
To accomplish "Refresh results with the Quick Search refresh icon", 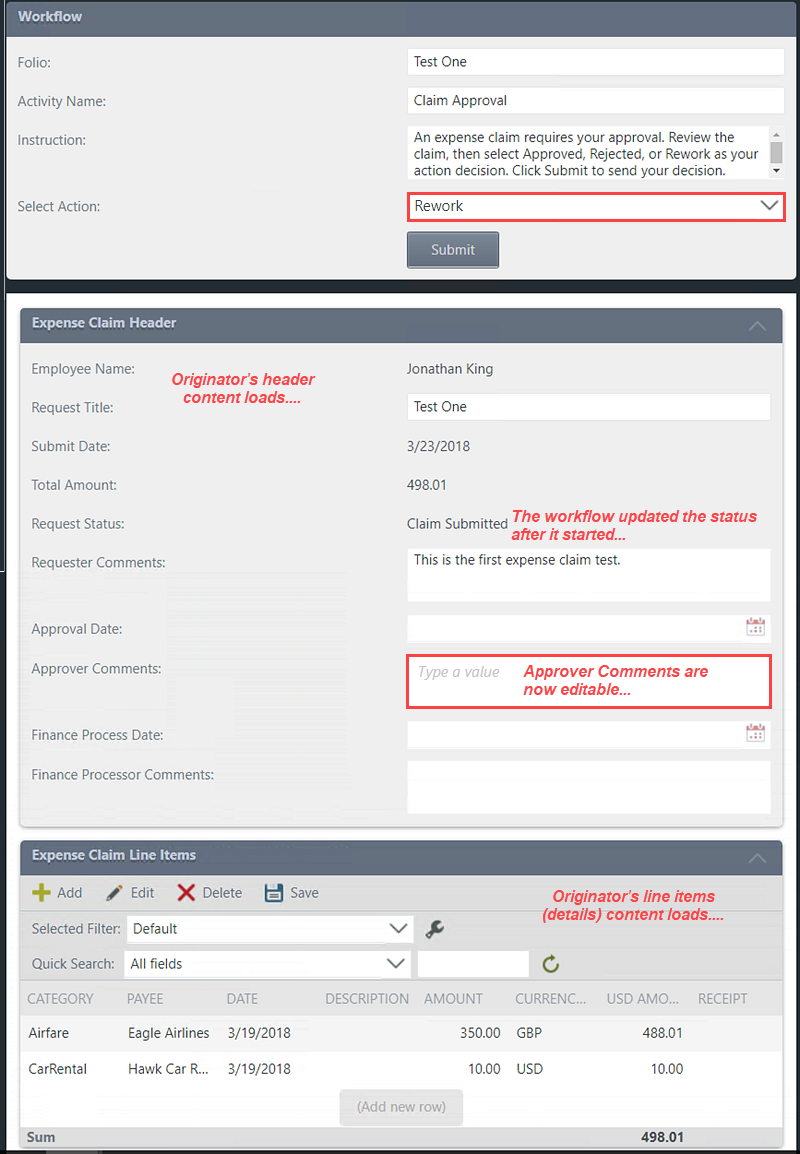I will coord(549,964).
